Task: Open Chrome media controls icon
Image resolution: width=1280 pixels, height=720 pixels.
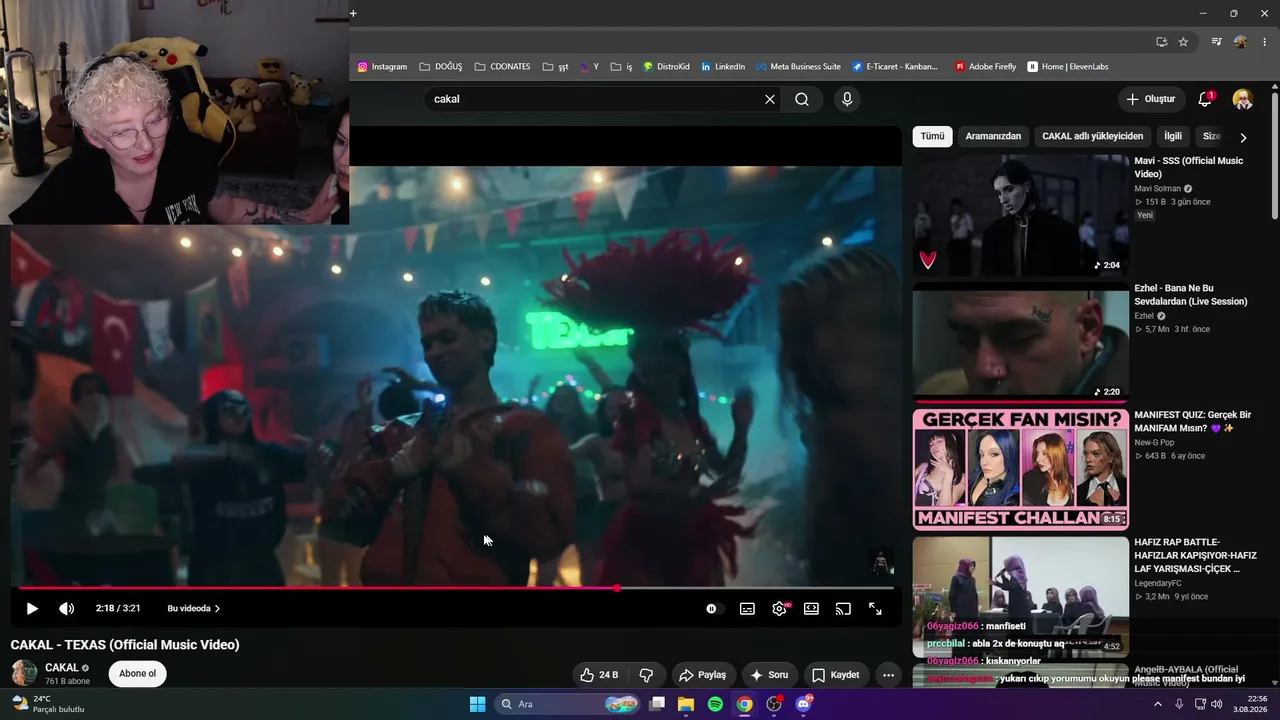Action: pyautogui.click(x=1216, y=42)
